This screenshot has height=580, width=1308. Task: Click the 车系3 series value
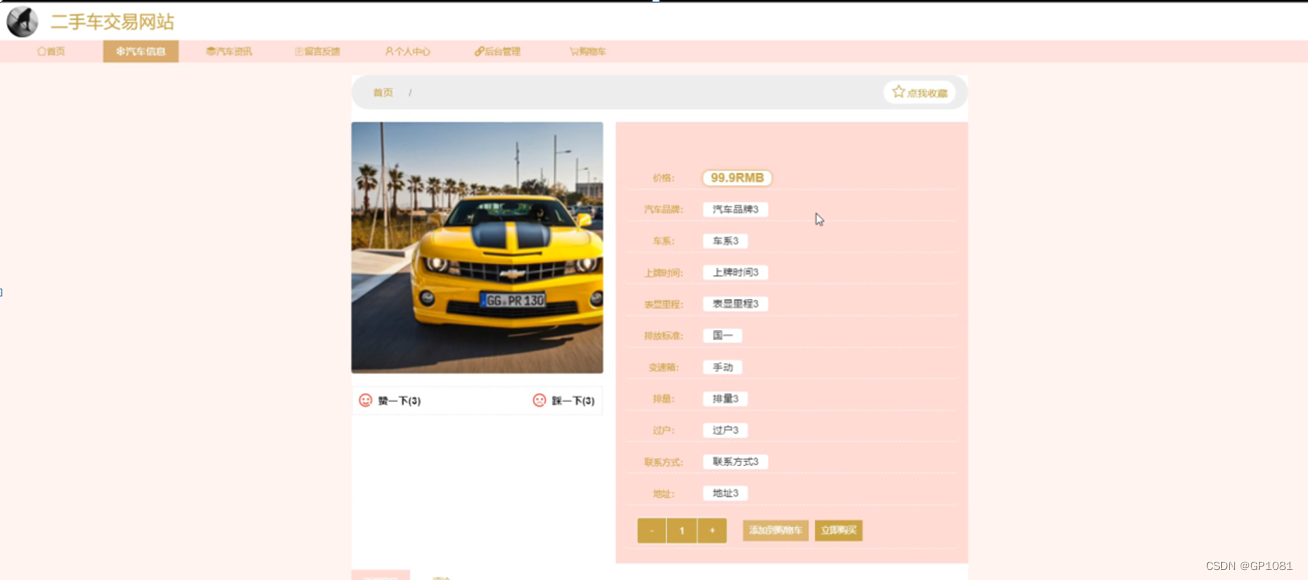(725, 241)
